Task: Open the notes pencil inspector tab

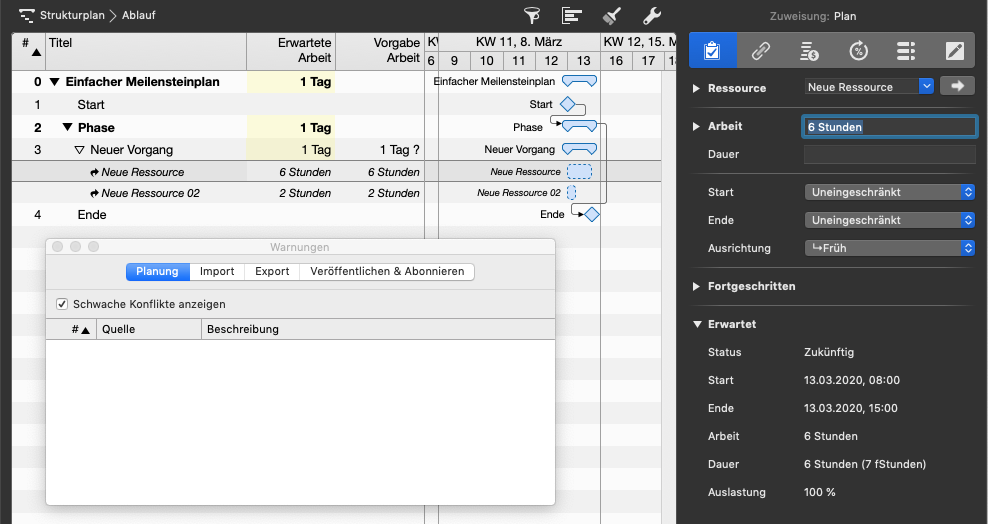Action: 954,50
